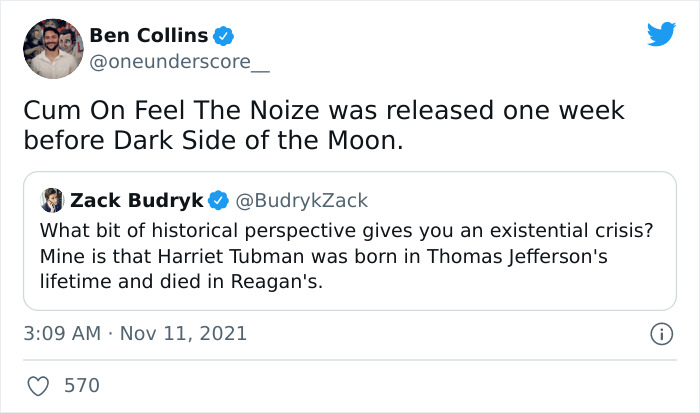Open Zack Budryk's small avatar
700x413 pixels.
coord(51,200)
